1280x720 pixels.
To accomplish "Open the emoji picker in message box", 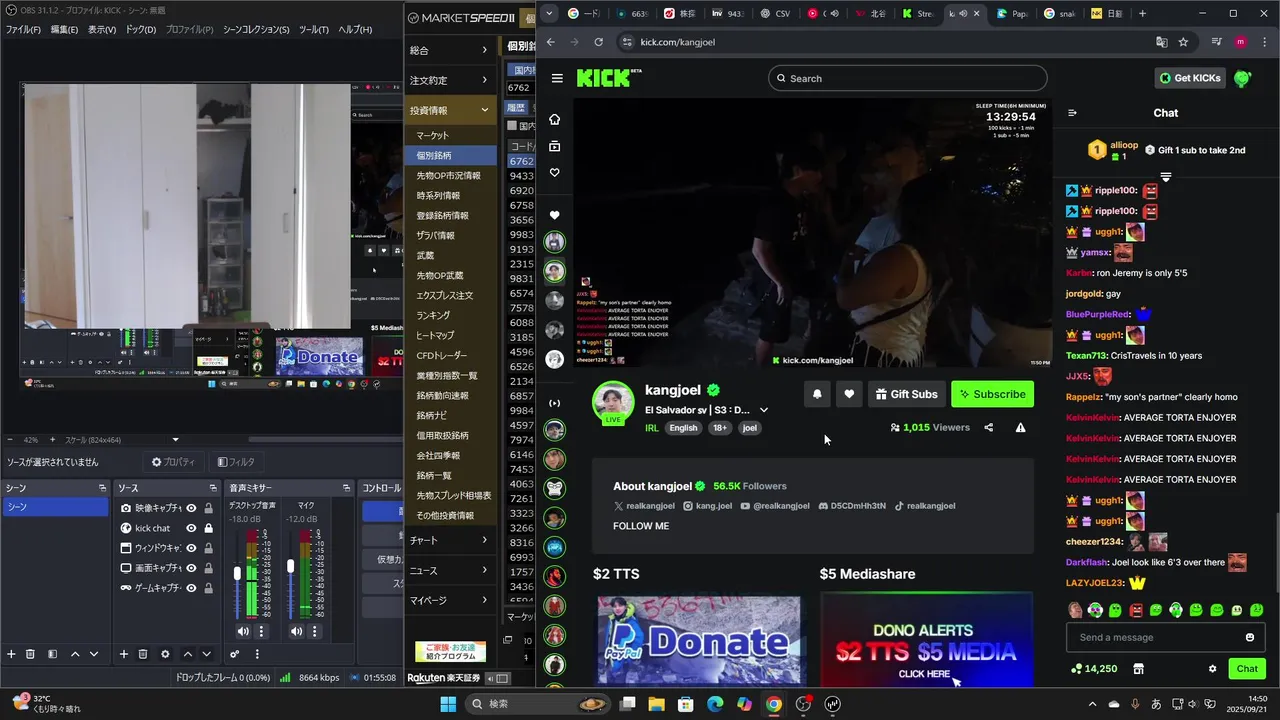I will point(1250,637).
